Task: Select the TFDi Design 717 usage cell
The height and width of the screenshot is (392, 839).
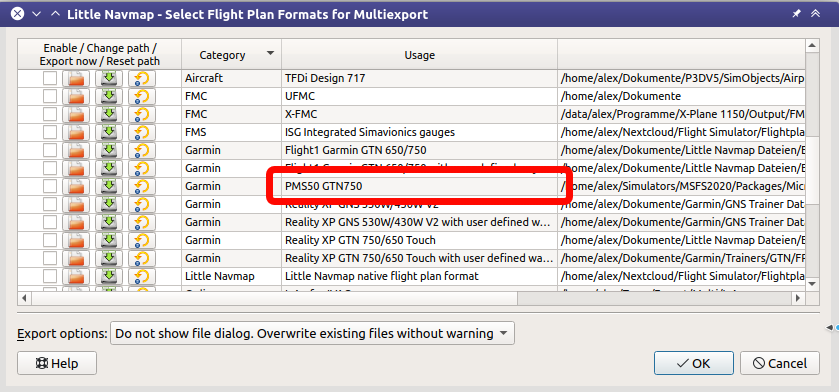Action: click(420, 79)
